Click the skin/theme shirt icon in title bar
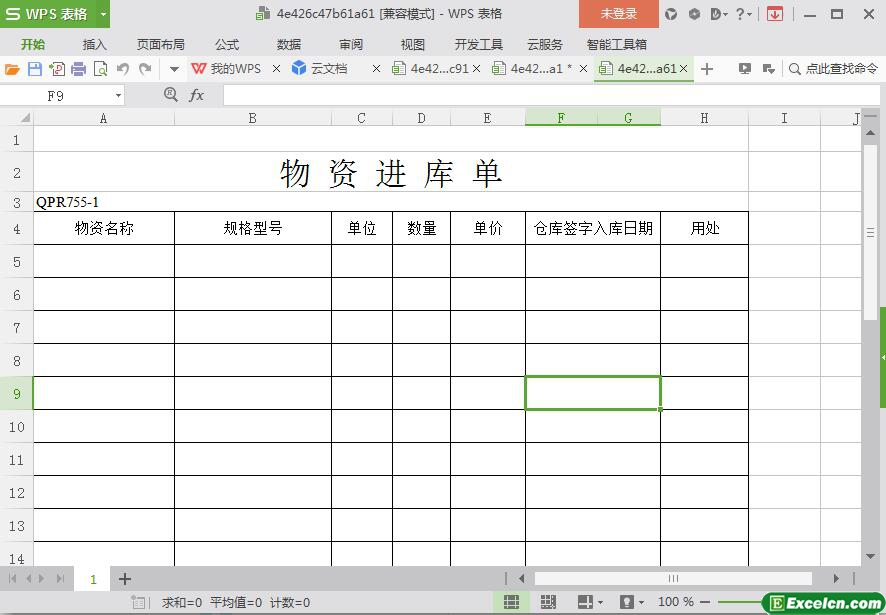This screenshot has height=615, width=886. [671, 14]
